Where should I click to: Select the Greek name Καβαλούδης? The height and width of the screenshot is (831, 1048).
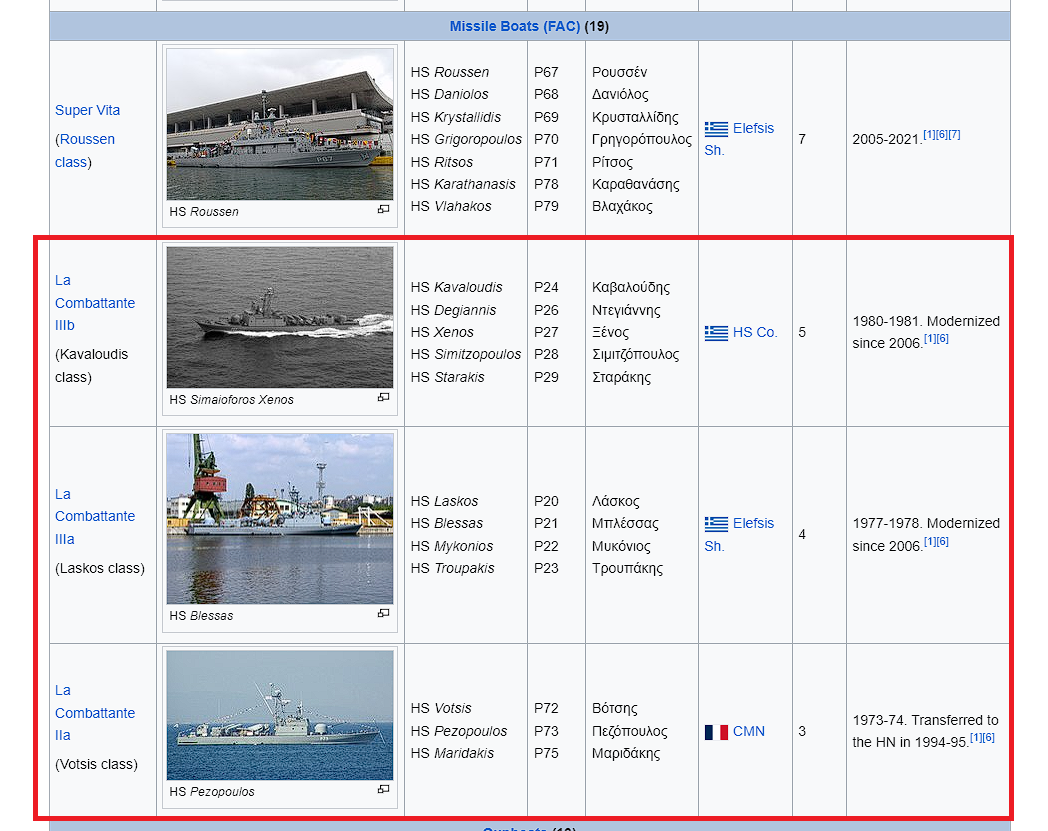(x=631, y=287)
